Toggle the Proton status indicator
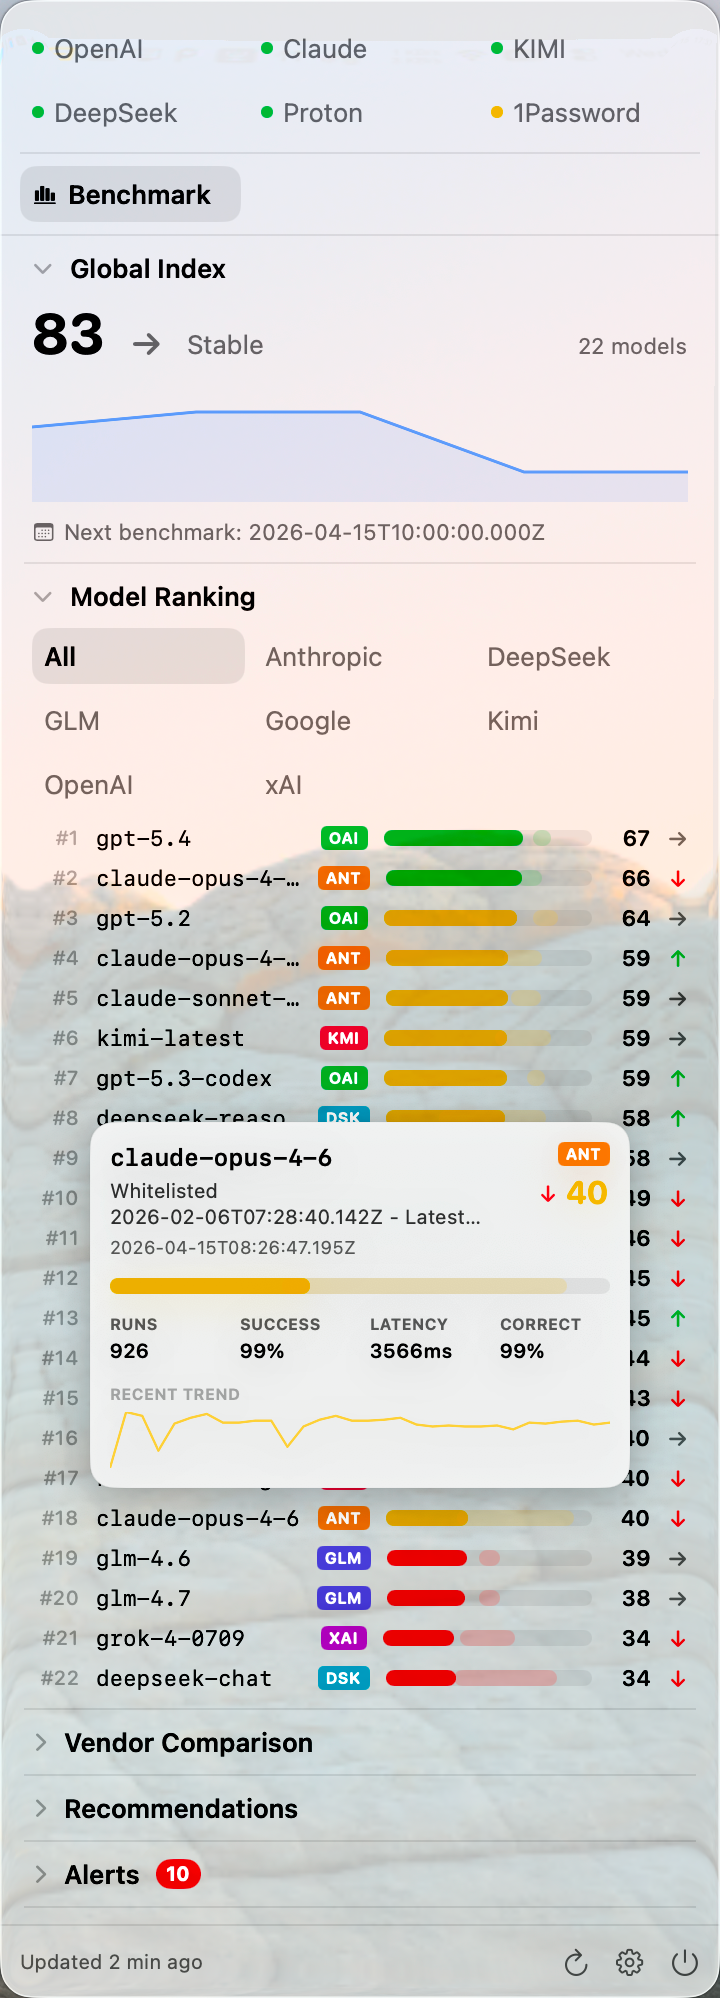Screen dimensions: 720x1998 point(267,111)
